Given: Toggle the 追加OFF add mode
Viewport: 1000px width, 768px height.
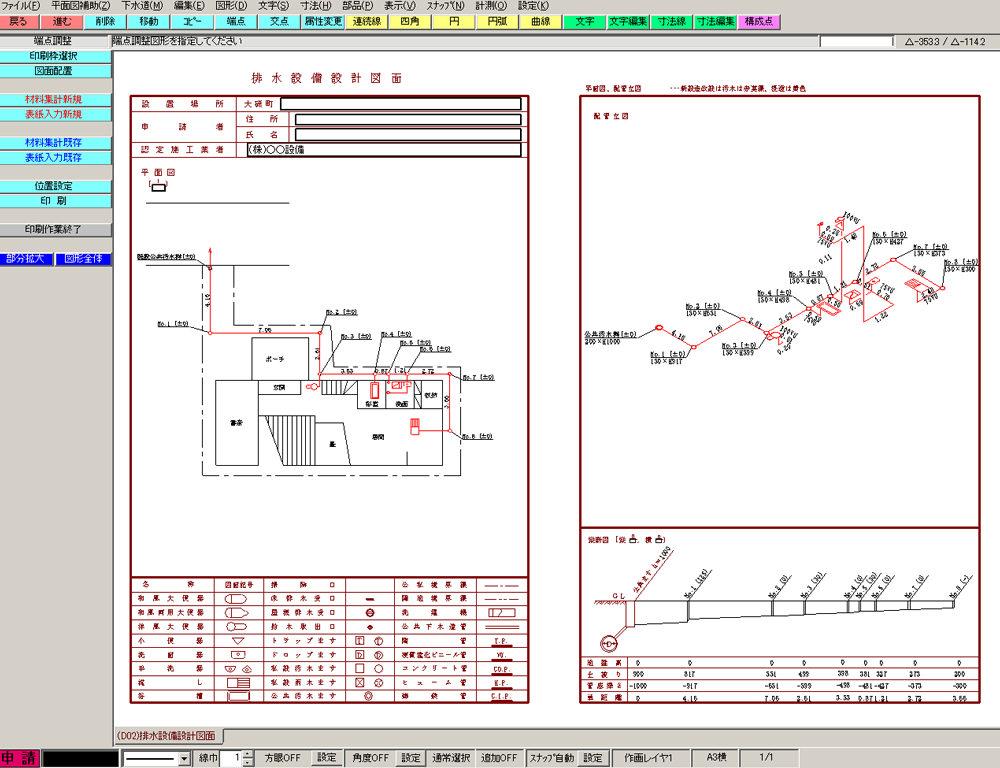Looking at the screenshot, I should 499,758.
